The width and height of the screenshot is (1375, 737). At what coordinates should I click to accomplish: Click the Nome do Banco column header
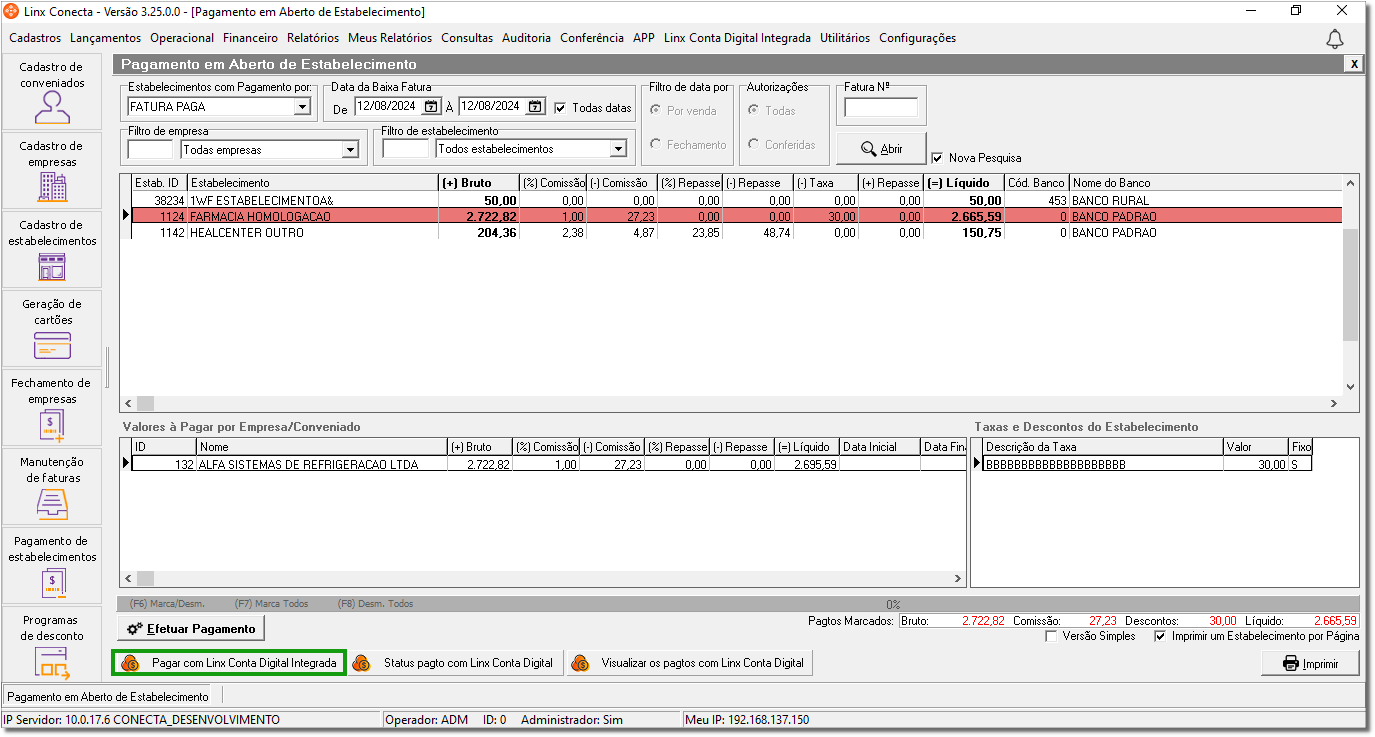coord(1205,183)
